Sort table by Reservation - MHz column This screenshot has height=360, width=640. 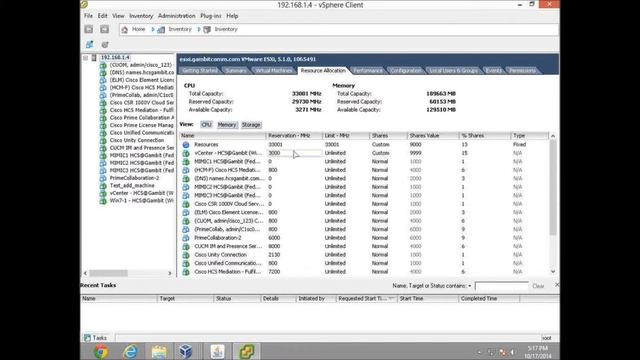[x=294, y=136]
